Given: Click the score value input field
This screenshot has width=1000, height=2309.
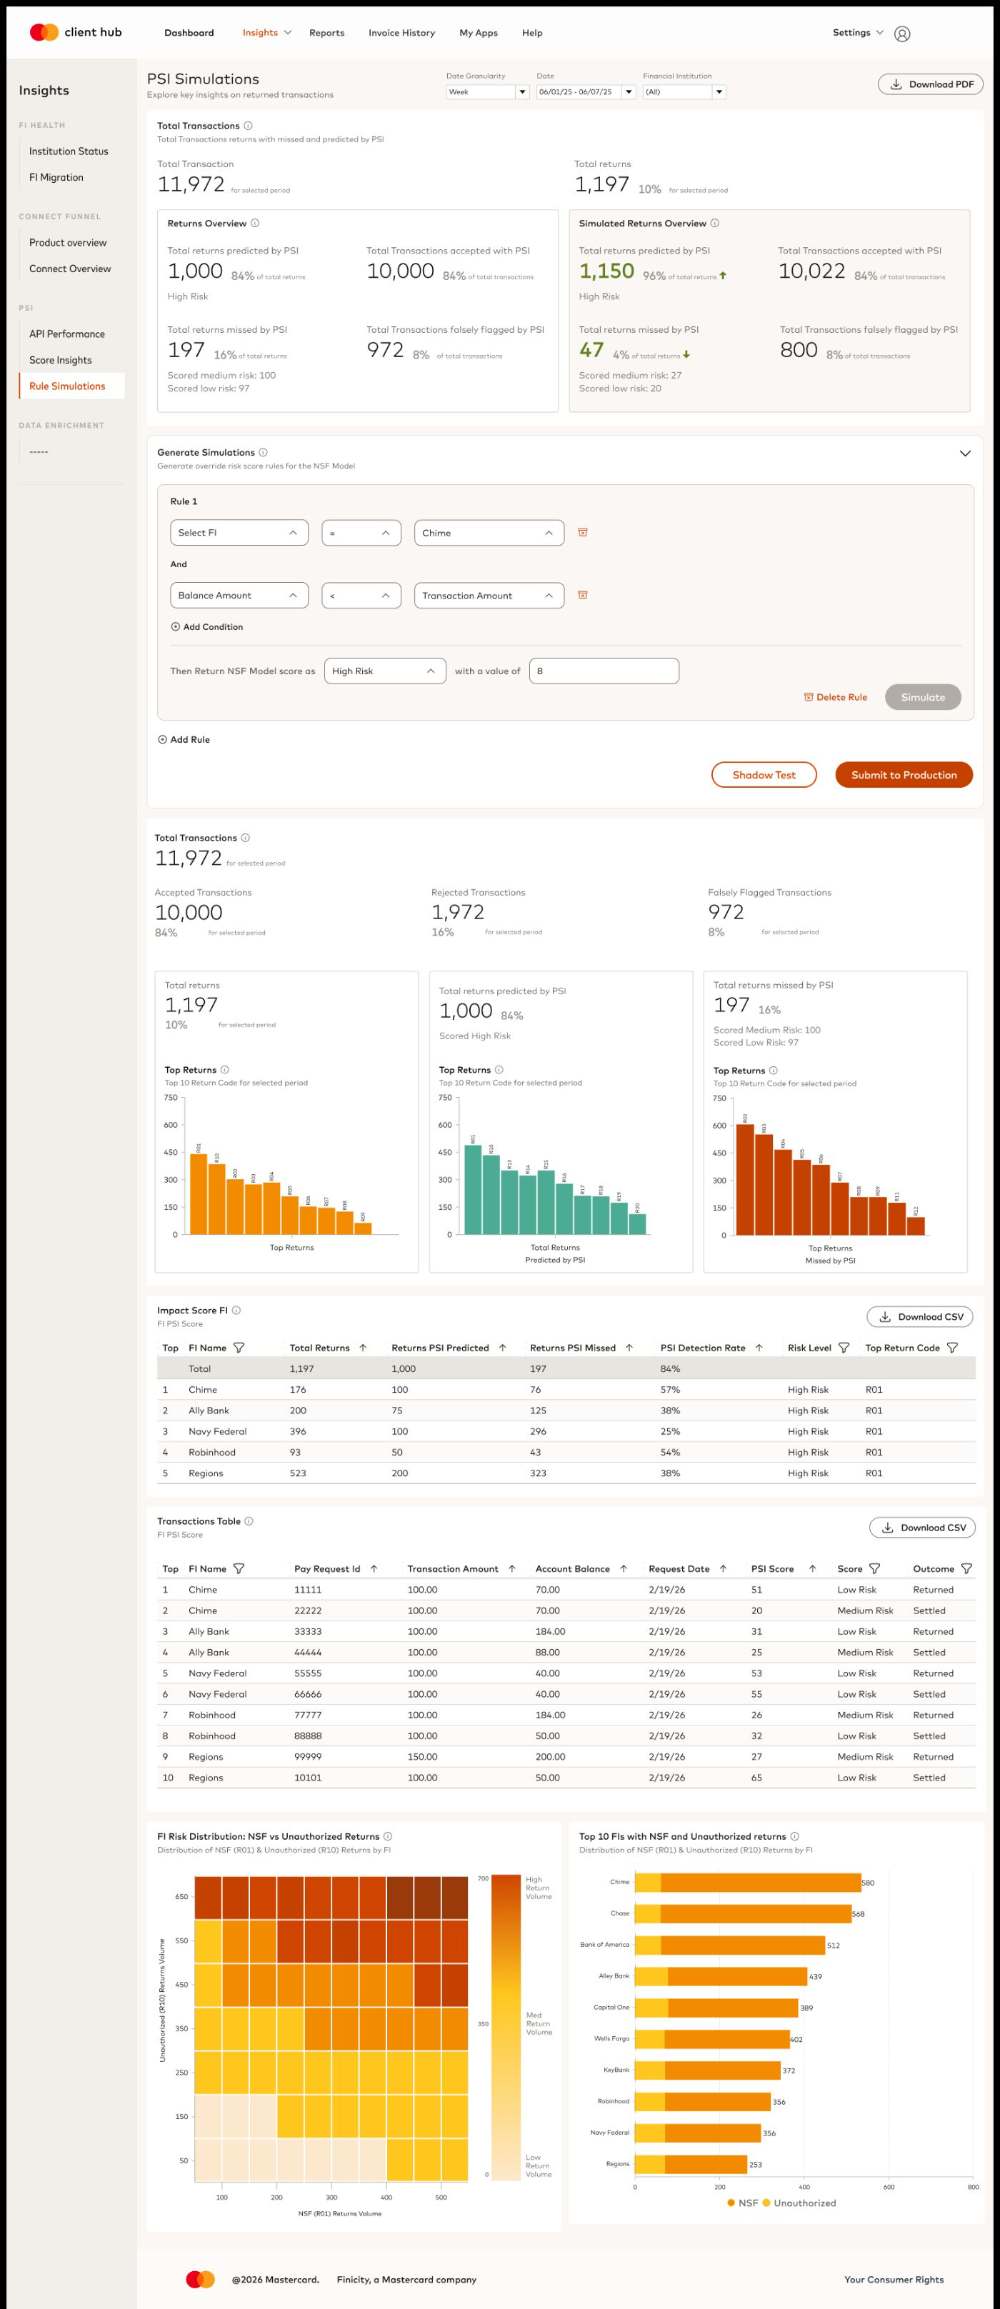Looking at the screenshot, I should [x=604, y=671].
